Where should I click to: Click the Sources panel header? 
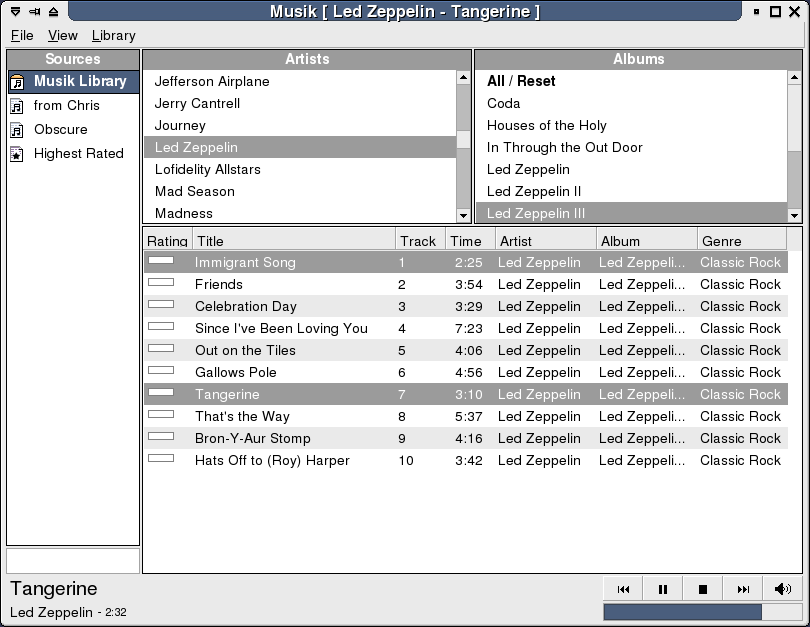point(73,59)
